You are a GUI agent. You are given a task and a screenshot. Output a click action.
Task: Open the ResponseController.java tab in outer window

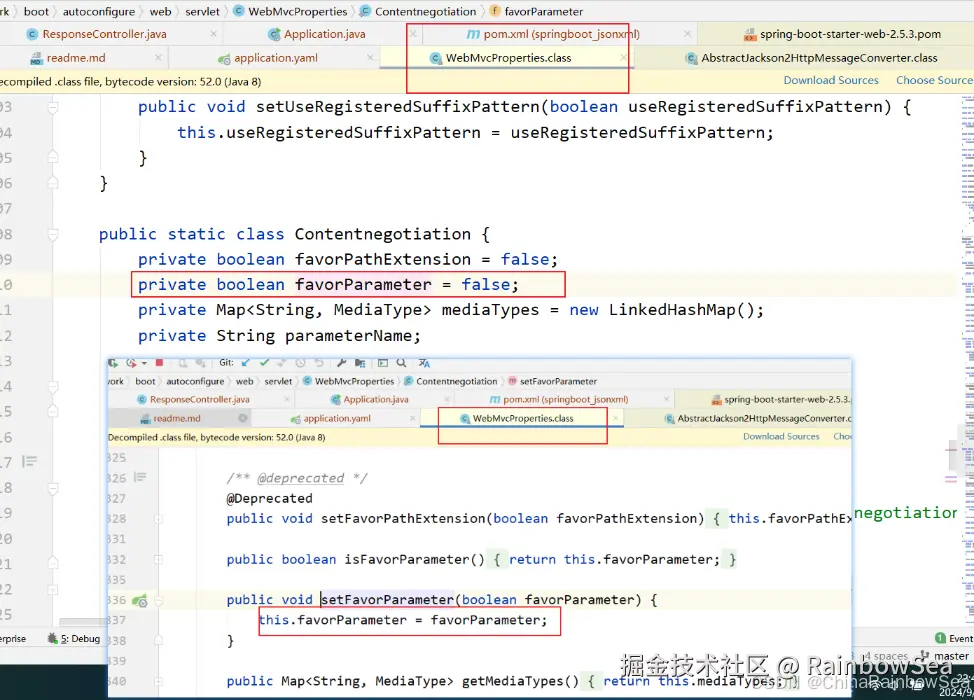pyautogui.click(x=104, y=34)
